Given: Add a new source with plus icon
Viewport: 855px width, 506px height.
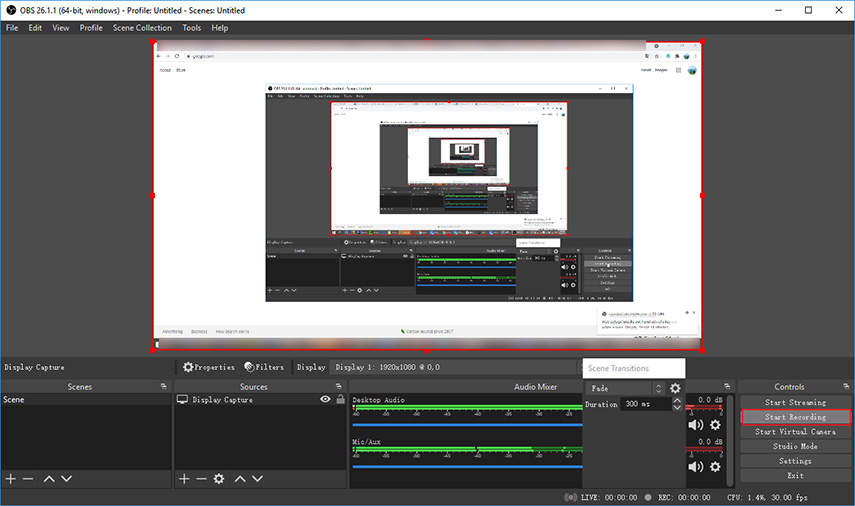Looking at the screenshot, I should click(x=184, y=479).
